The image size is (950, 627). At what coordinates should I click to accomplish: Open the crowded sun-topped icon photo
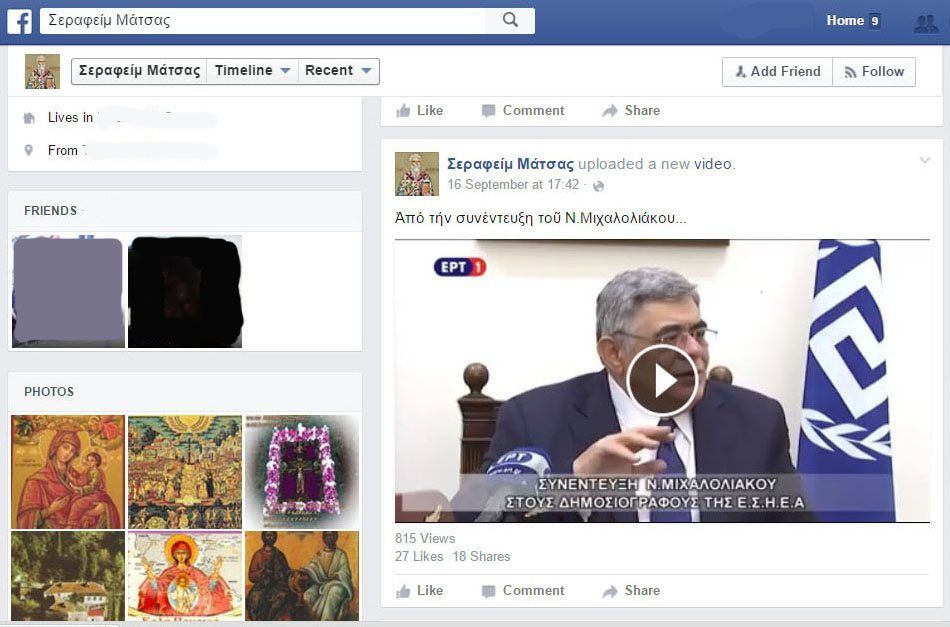click(x=185, y=472)
